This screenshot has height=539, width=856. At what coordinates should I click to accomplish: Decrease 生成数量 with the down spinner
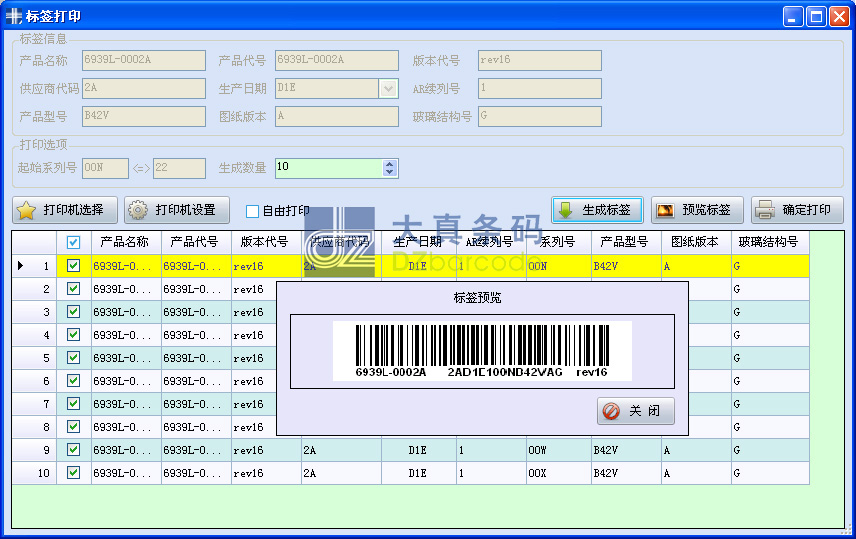(x=389, y=172)
